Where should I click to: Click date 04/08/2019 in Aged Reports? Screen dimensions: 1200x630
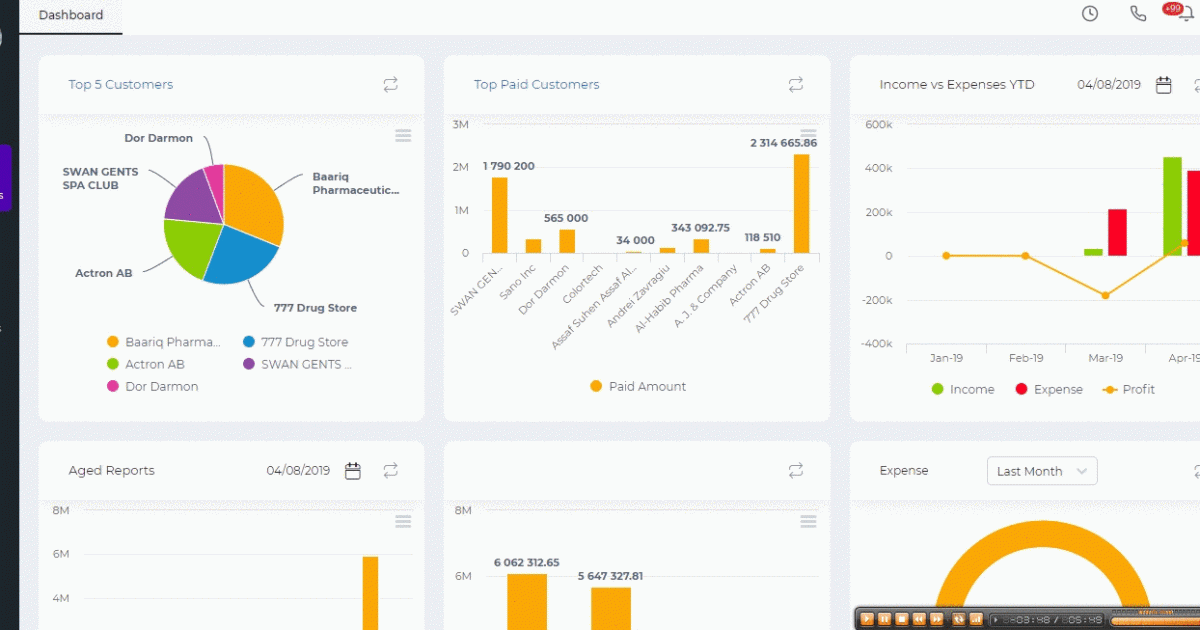tap(298, 470)
